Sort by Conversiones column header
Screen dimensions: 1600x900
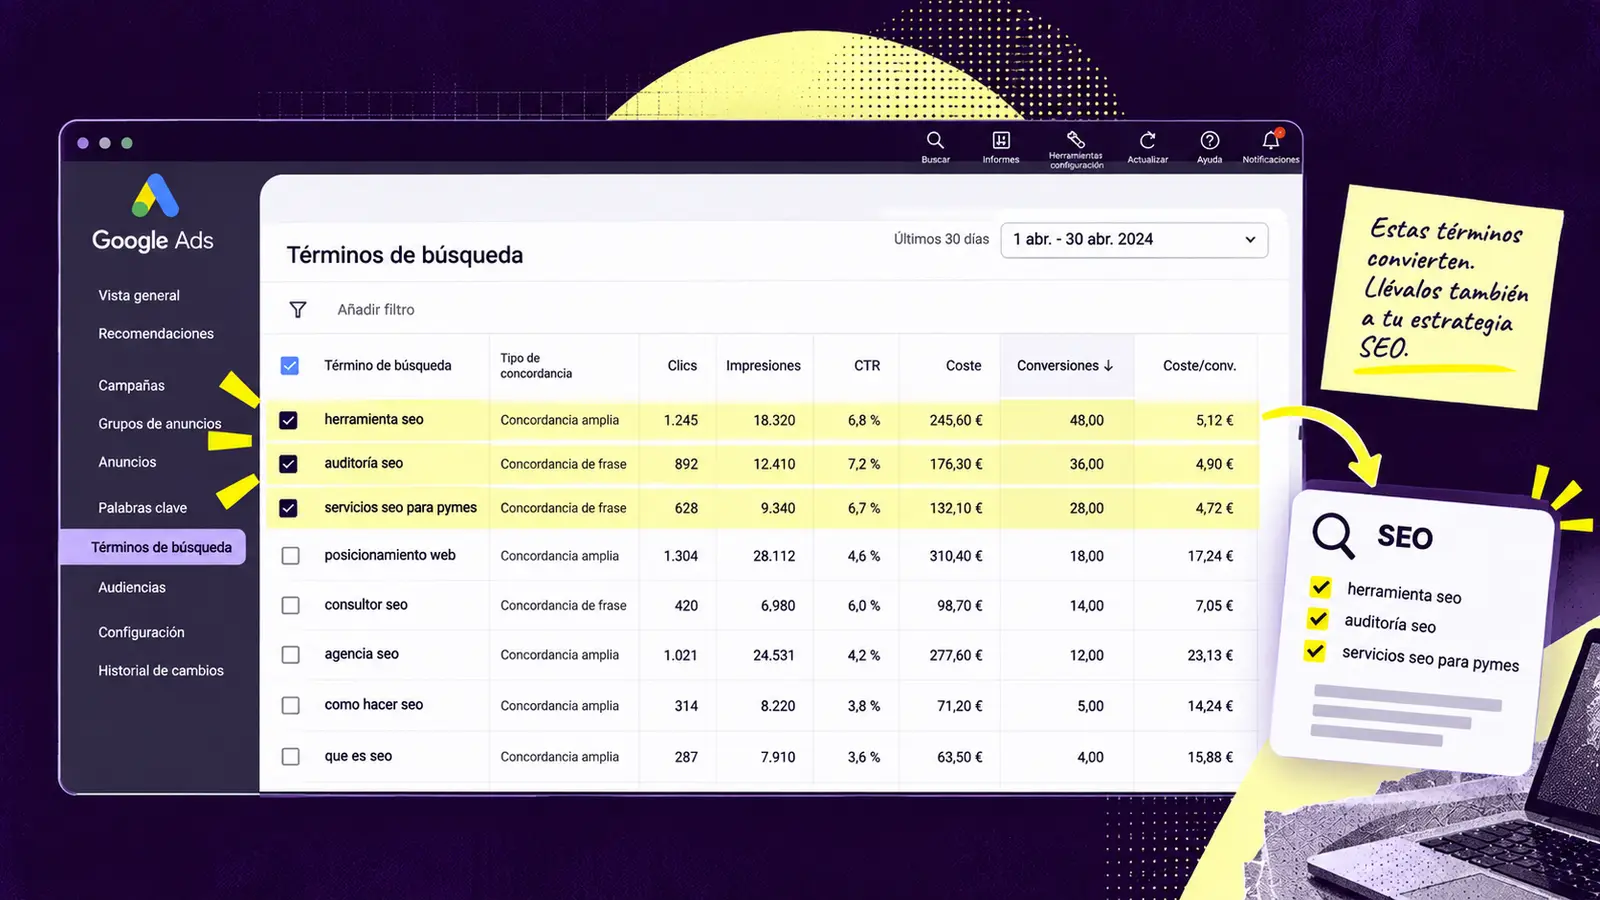[1065, 366]
